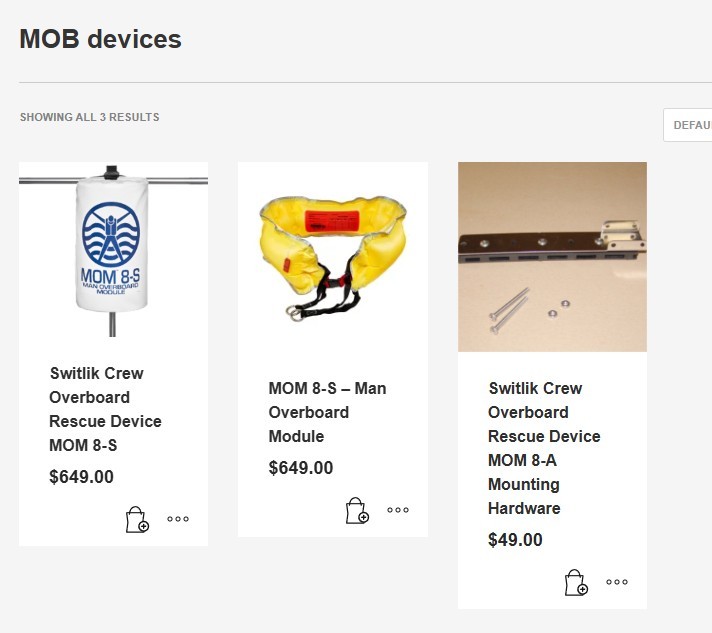The image size is (712, 633).
Task: Open the Switlik Crew Overboard Rescue Device MOM 8-S title
Action: click(105, 409)
